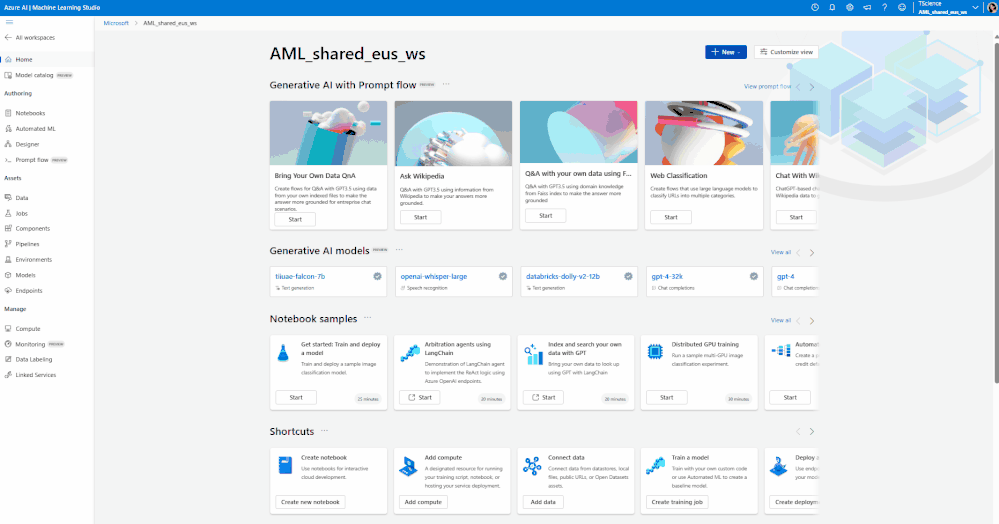This screenshot has height=524, width=999.
Task: Click the Microsoft breadcrumb link
Action: coord(116,23)
